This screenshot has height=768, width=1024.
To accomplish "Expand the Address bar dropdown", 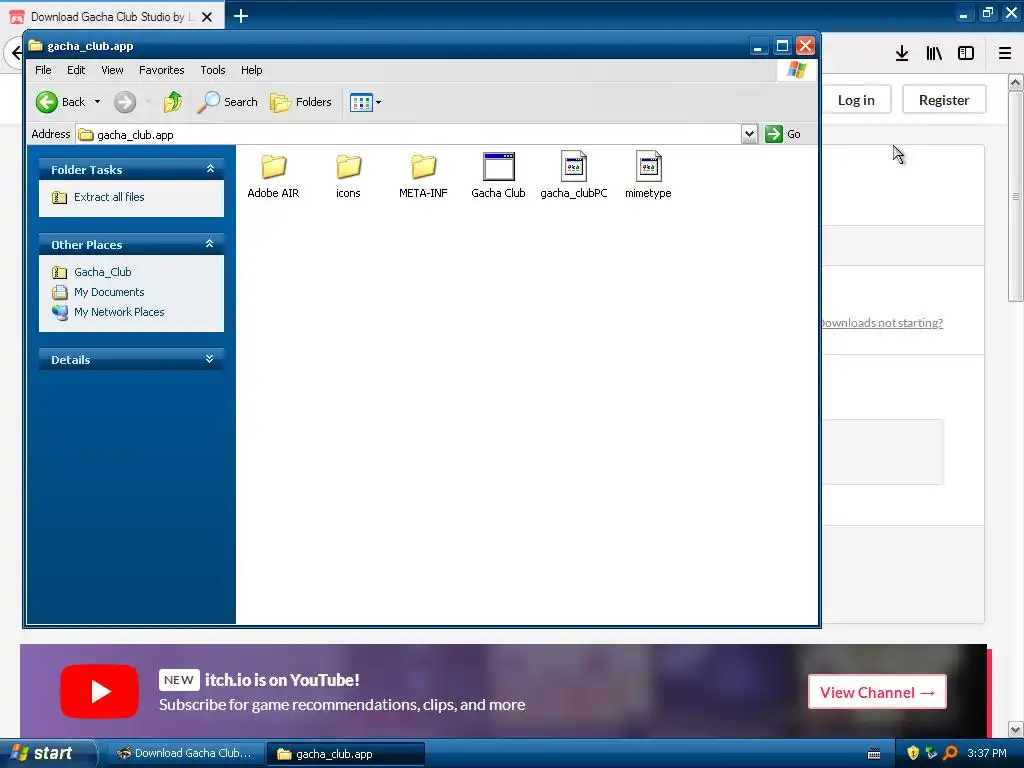I will click(x=749, y=134).
